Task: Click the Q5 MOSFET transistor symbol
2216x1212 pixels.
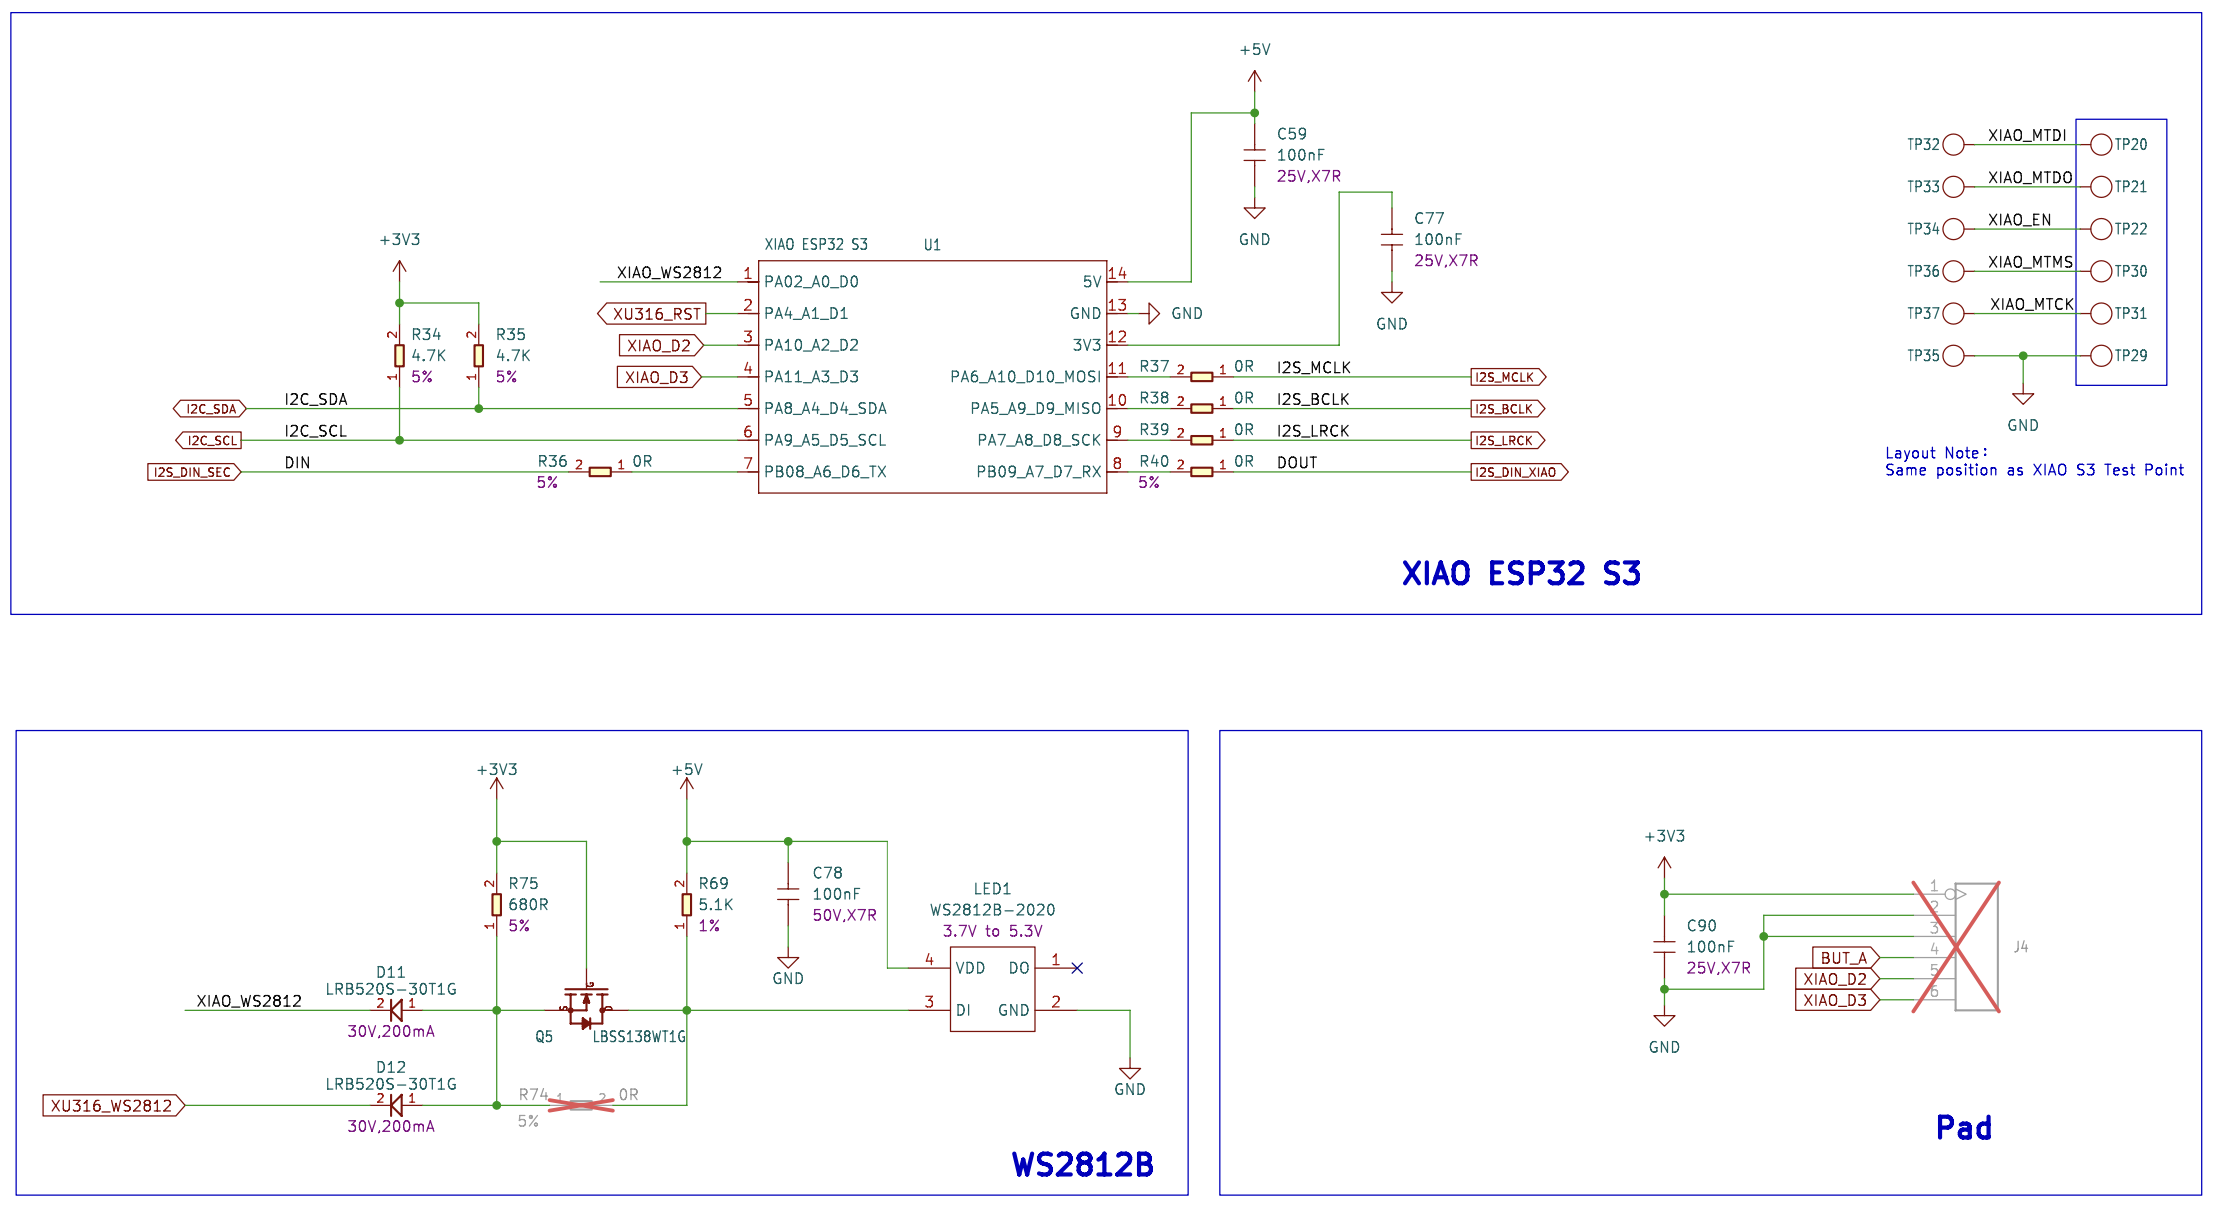Action: [x=587, y=1006]
